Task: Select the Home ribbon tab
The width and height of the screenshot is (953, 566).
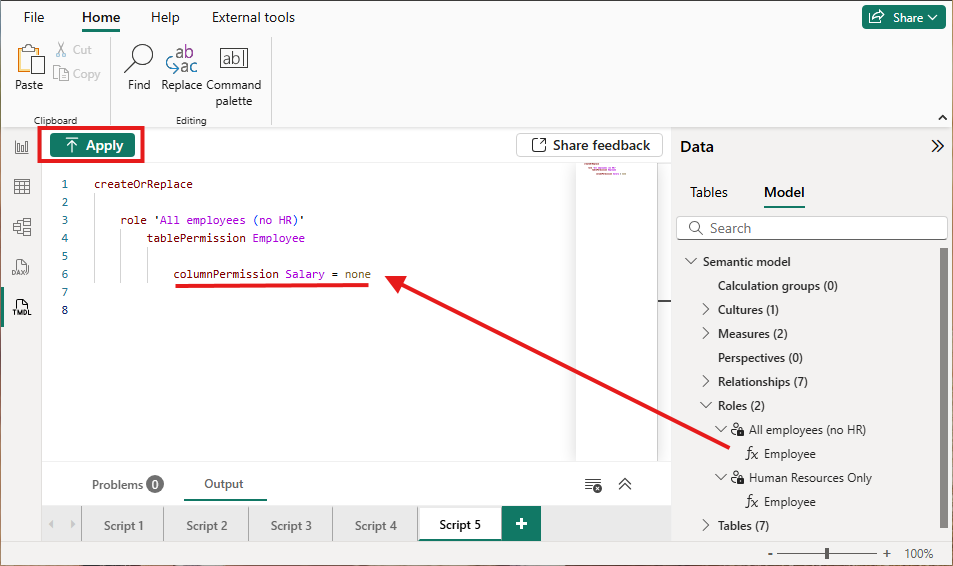Action: point(101,18)
